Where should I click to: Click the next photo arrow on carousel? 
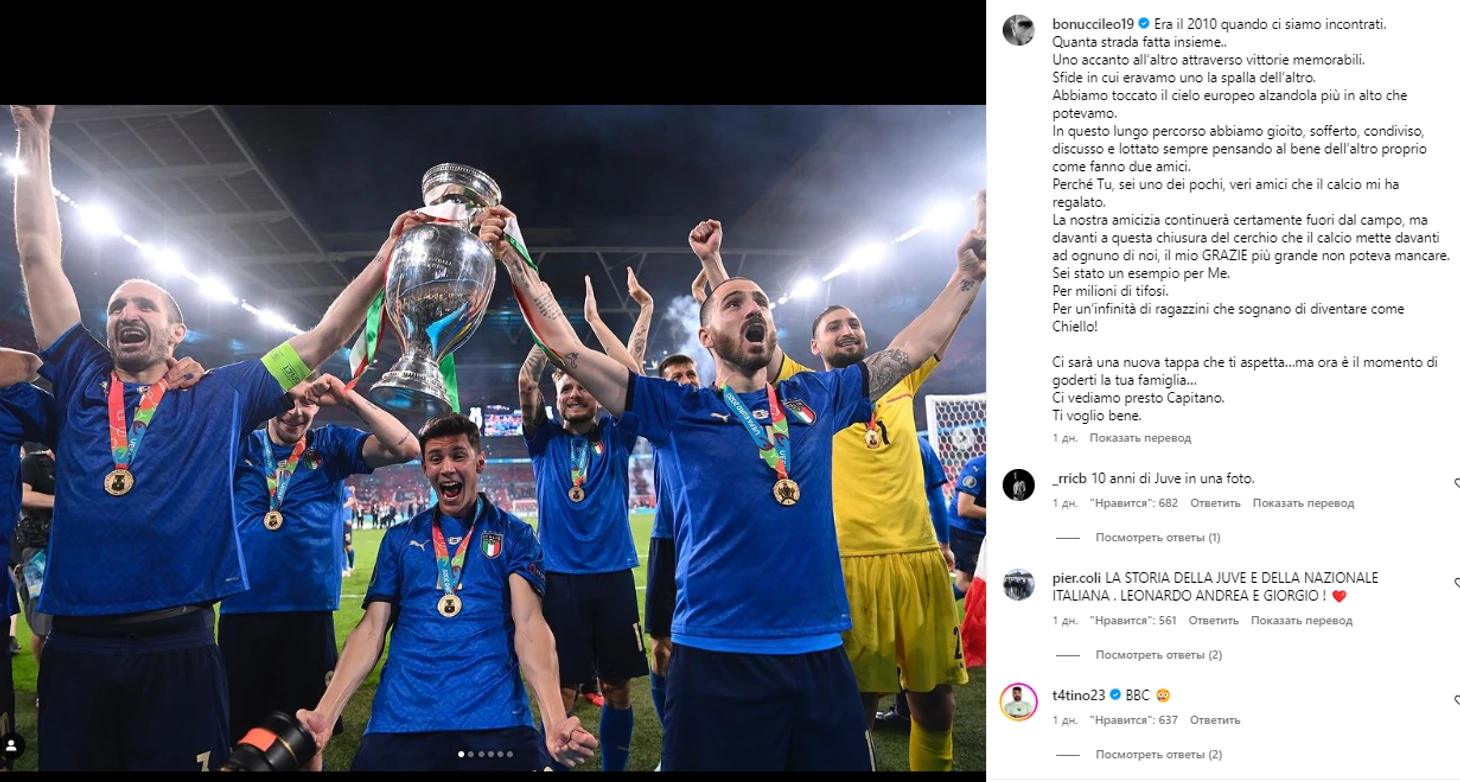click(x=962, y=437)
